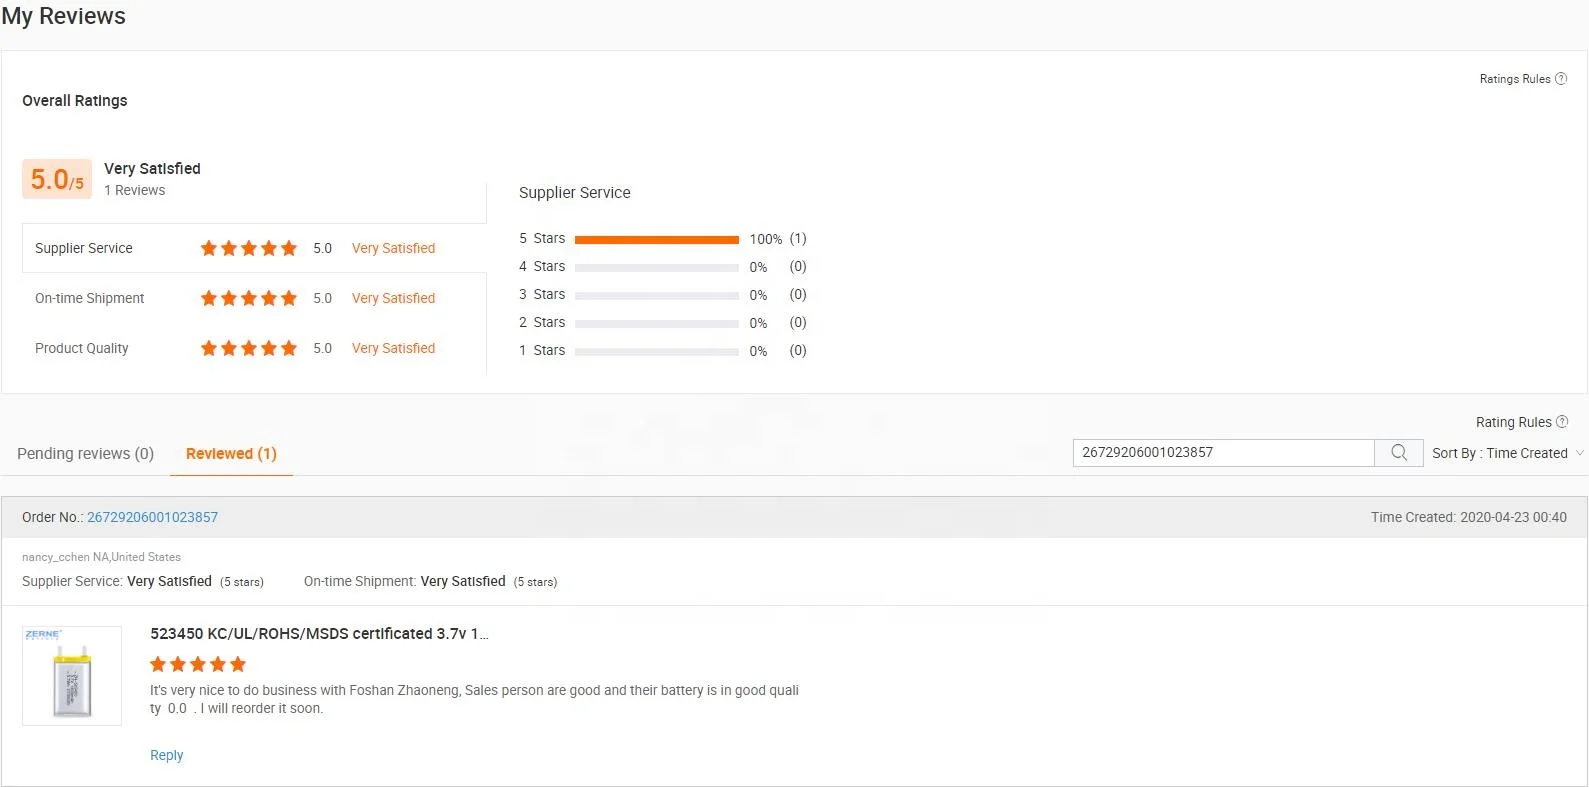Open the Ratings Rules help icon

coord(1561,79)
